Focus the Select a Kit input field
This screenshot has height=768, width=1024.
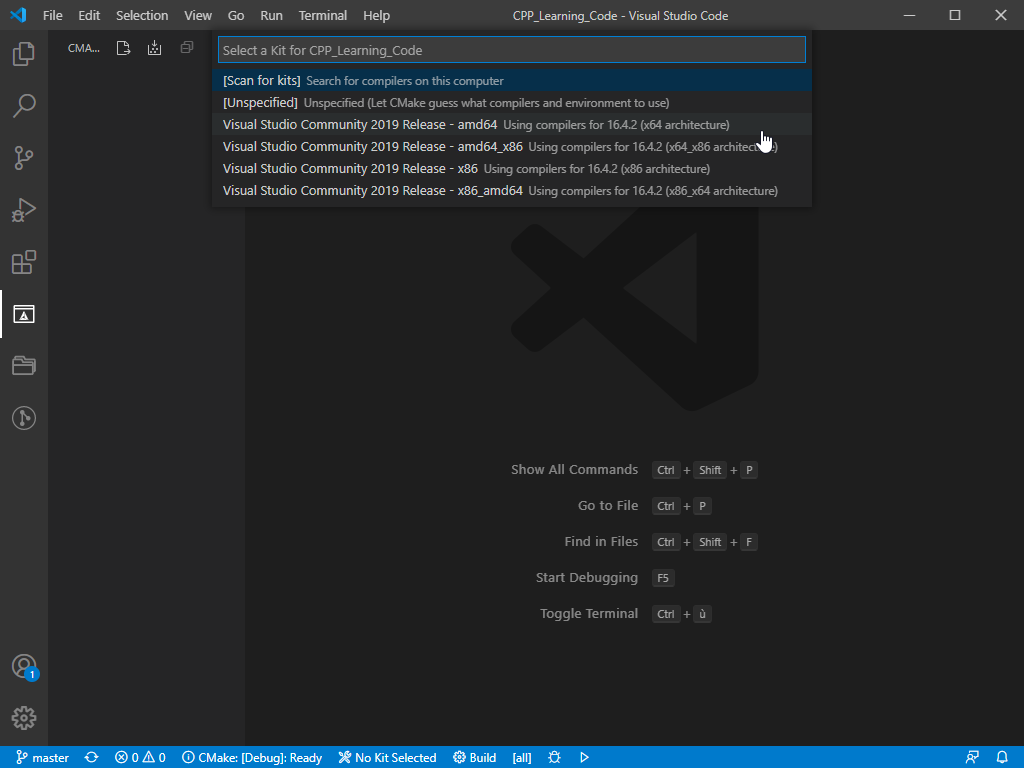(x=512, y=50)
